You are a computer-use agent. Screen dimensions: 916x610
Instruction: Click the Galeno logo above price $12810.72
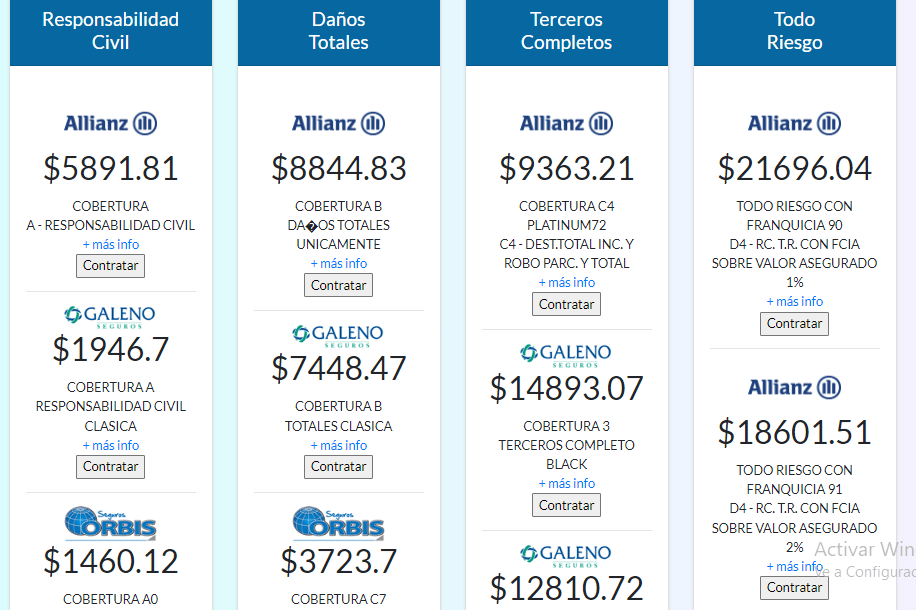click(x=566, y=553)
